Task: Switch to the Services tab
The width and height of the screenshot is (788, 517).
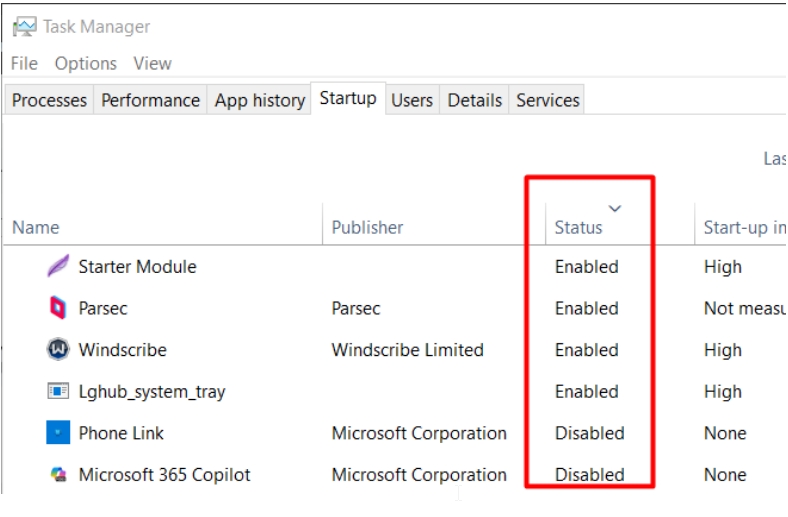Action: coord(548,100)
